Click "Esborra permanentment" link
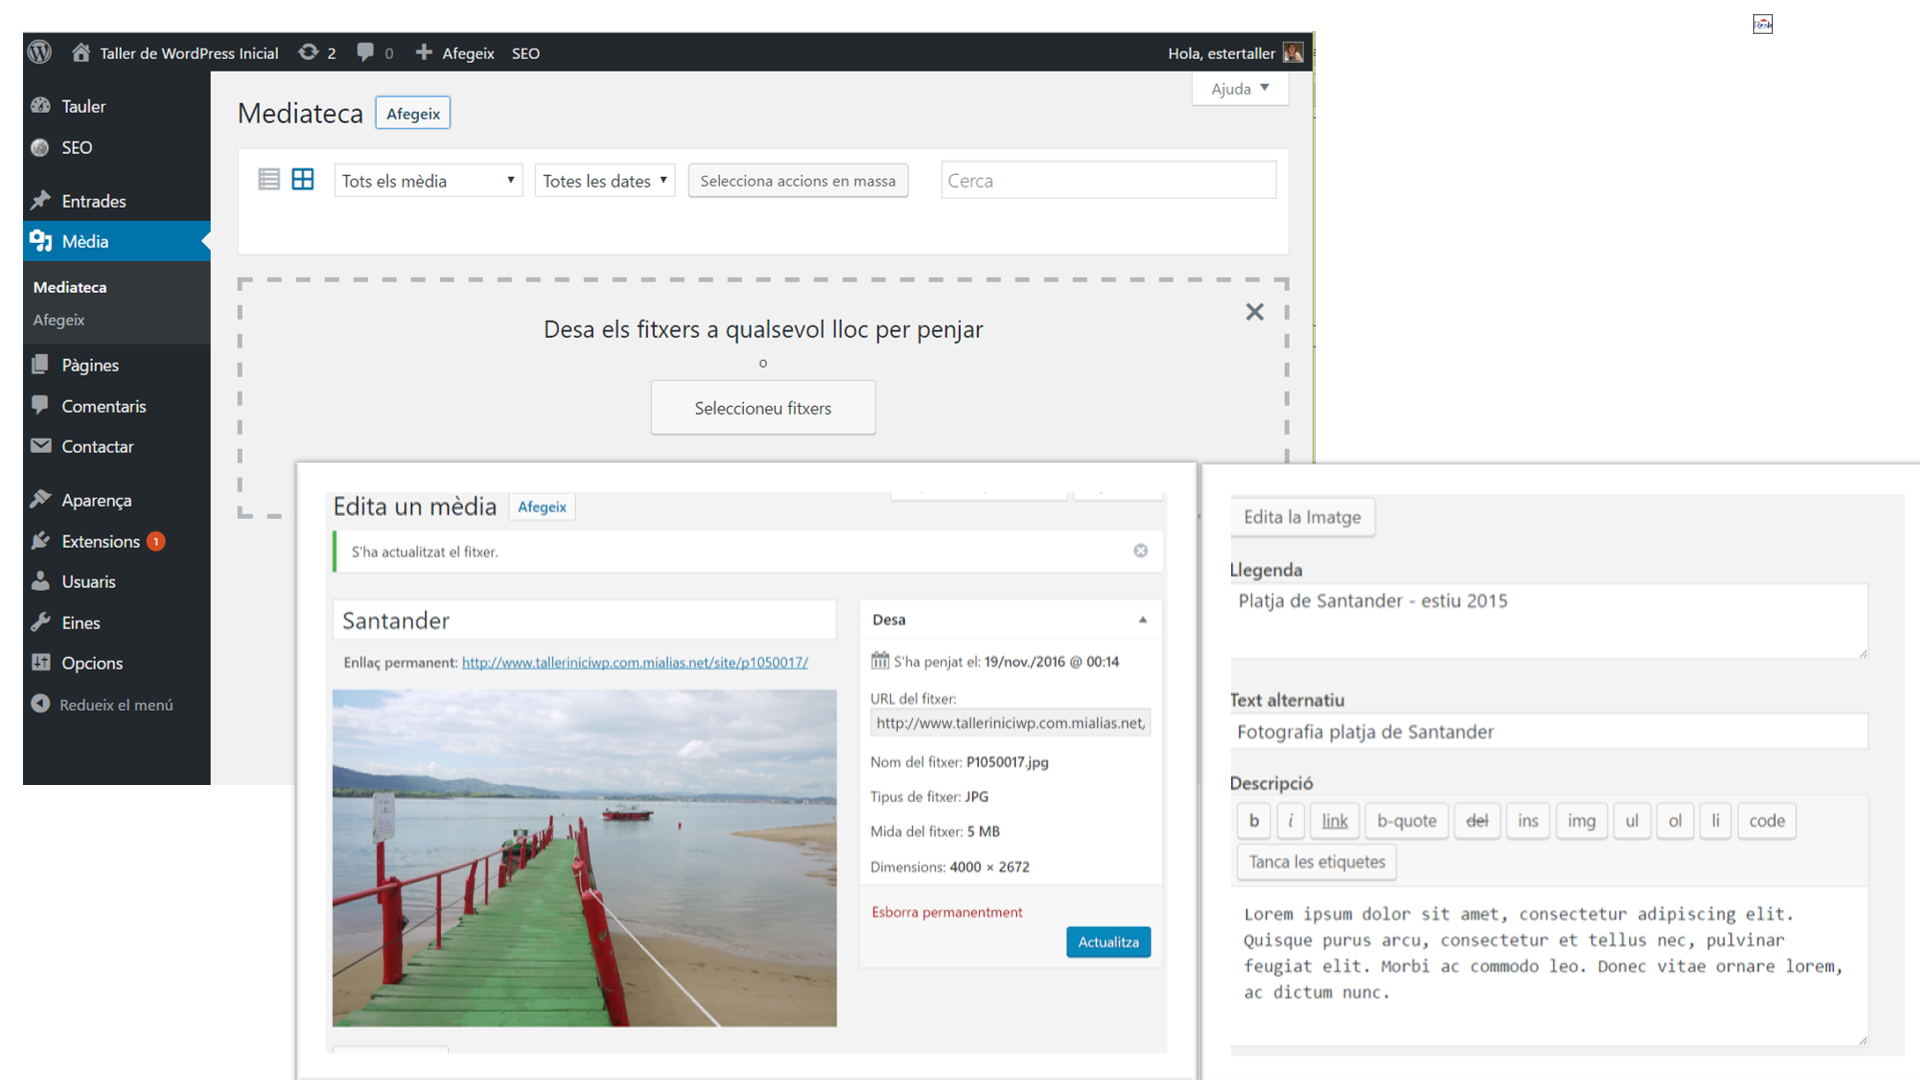 [947, 912]
